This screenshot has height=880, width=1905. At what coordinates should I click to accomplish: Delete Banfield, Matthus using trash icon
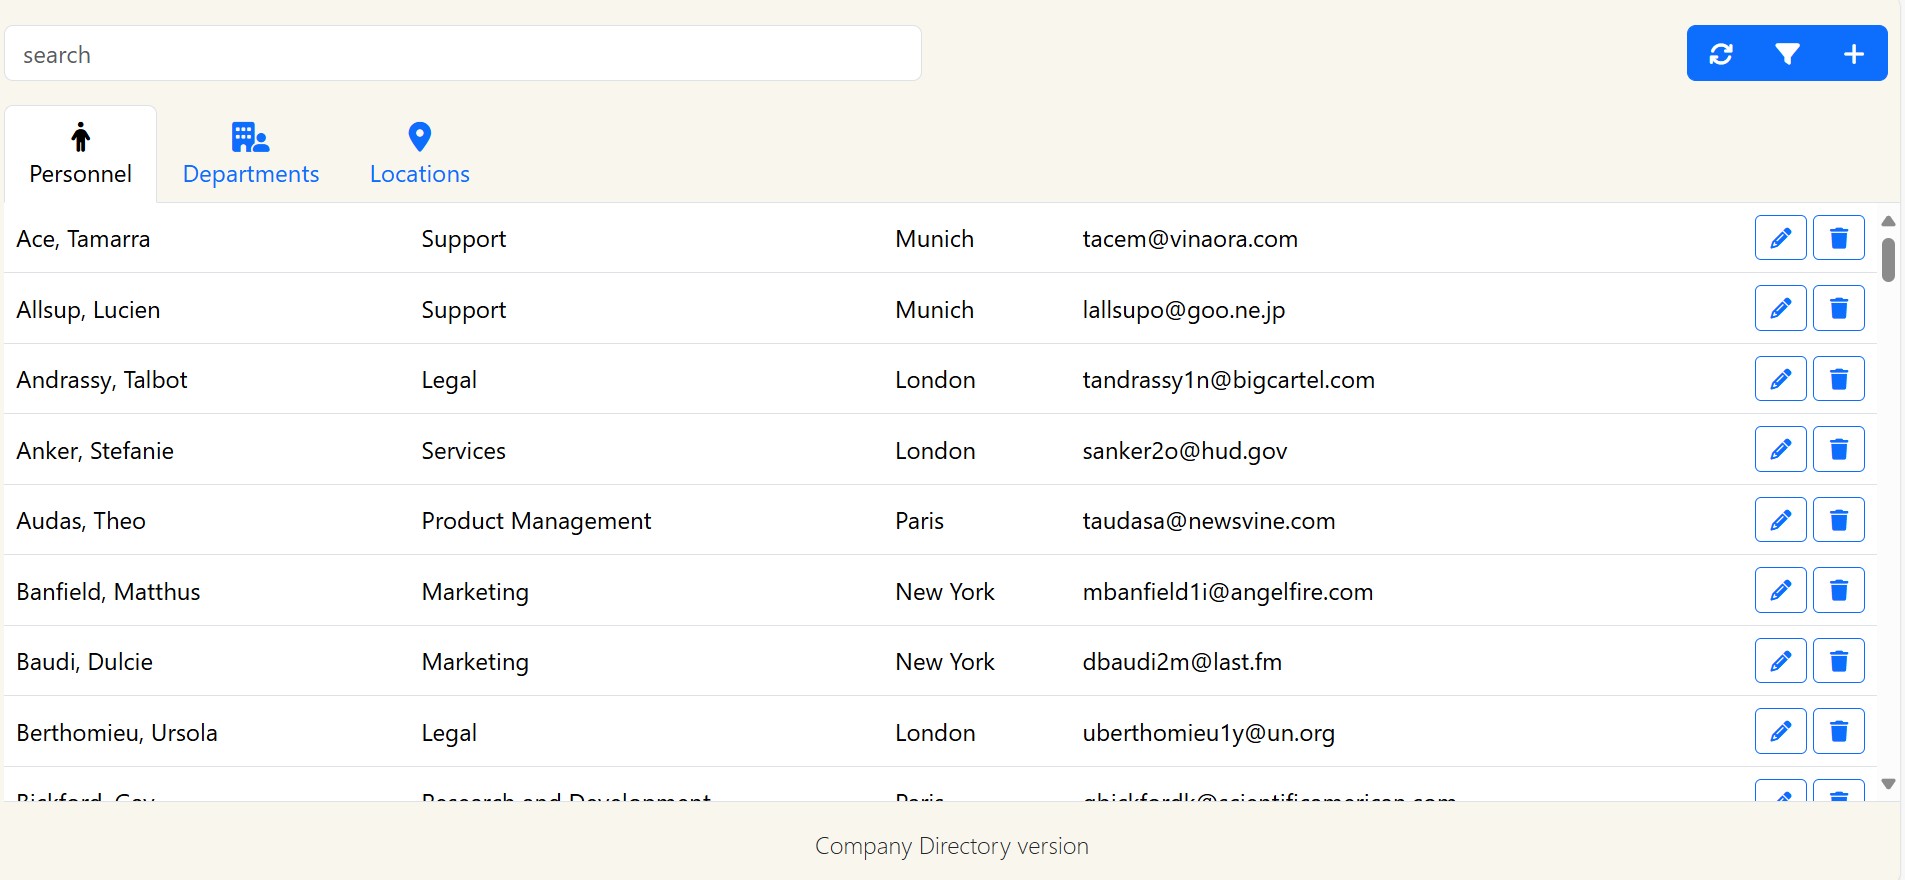point(1838,590)
